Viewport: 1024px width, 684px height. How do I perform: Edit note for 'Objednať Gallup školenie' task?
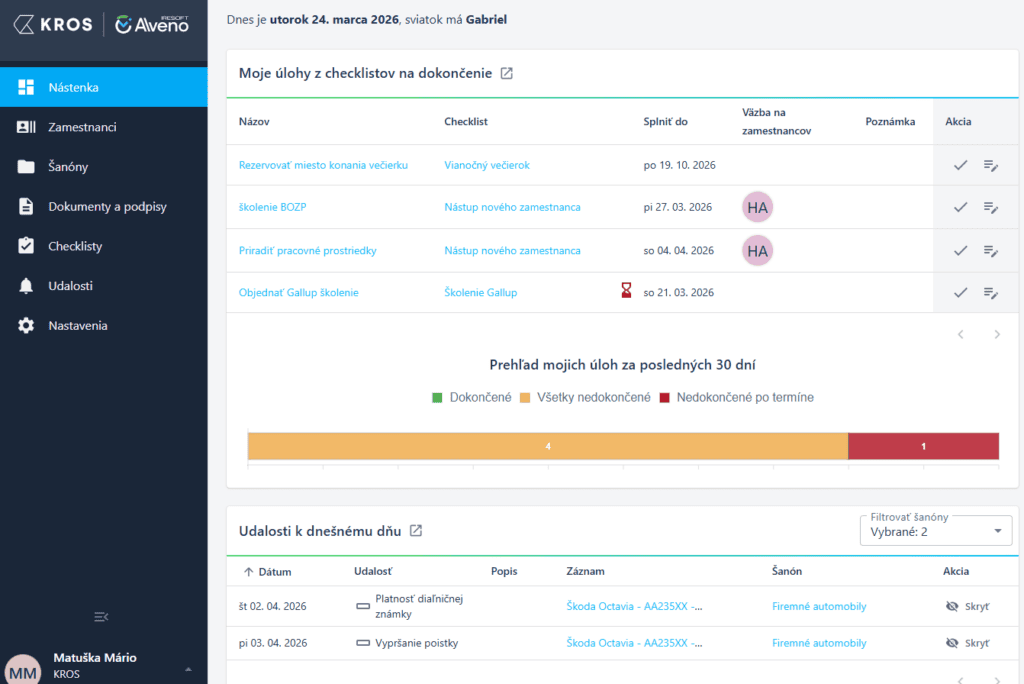tap(991, 293)
